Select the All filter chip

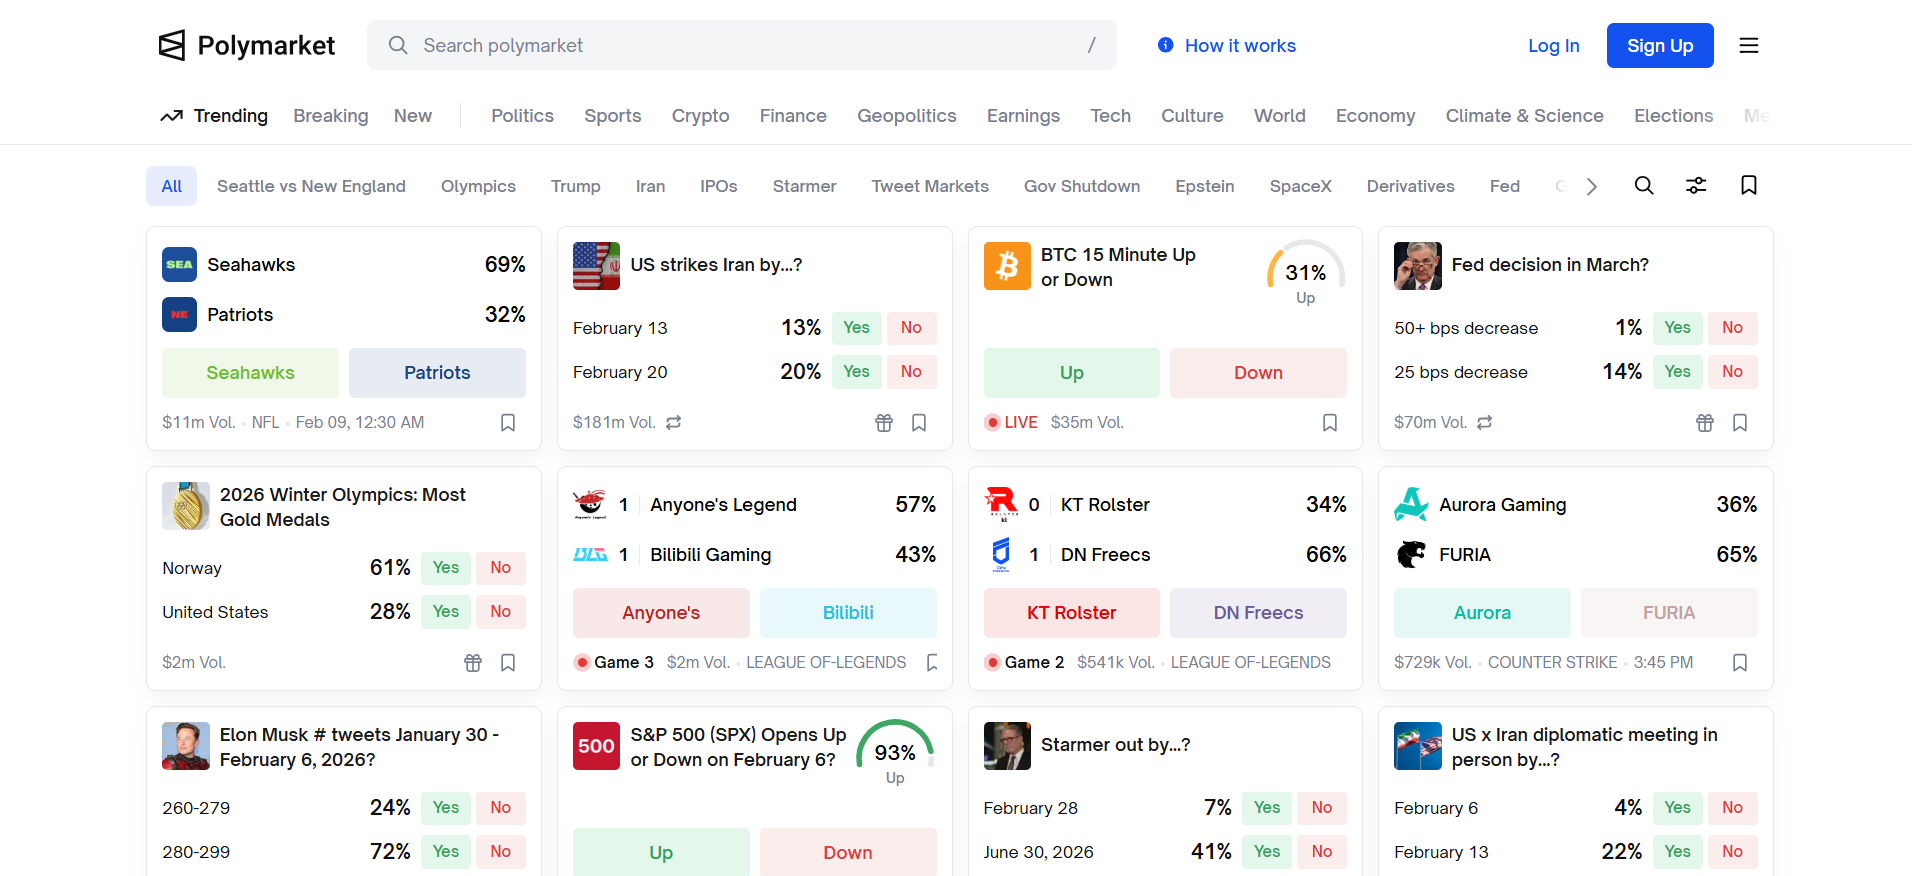(172, 186)
